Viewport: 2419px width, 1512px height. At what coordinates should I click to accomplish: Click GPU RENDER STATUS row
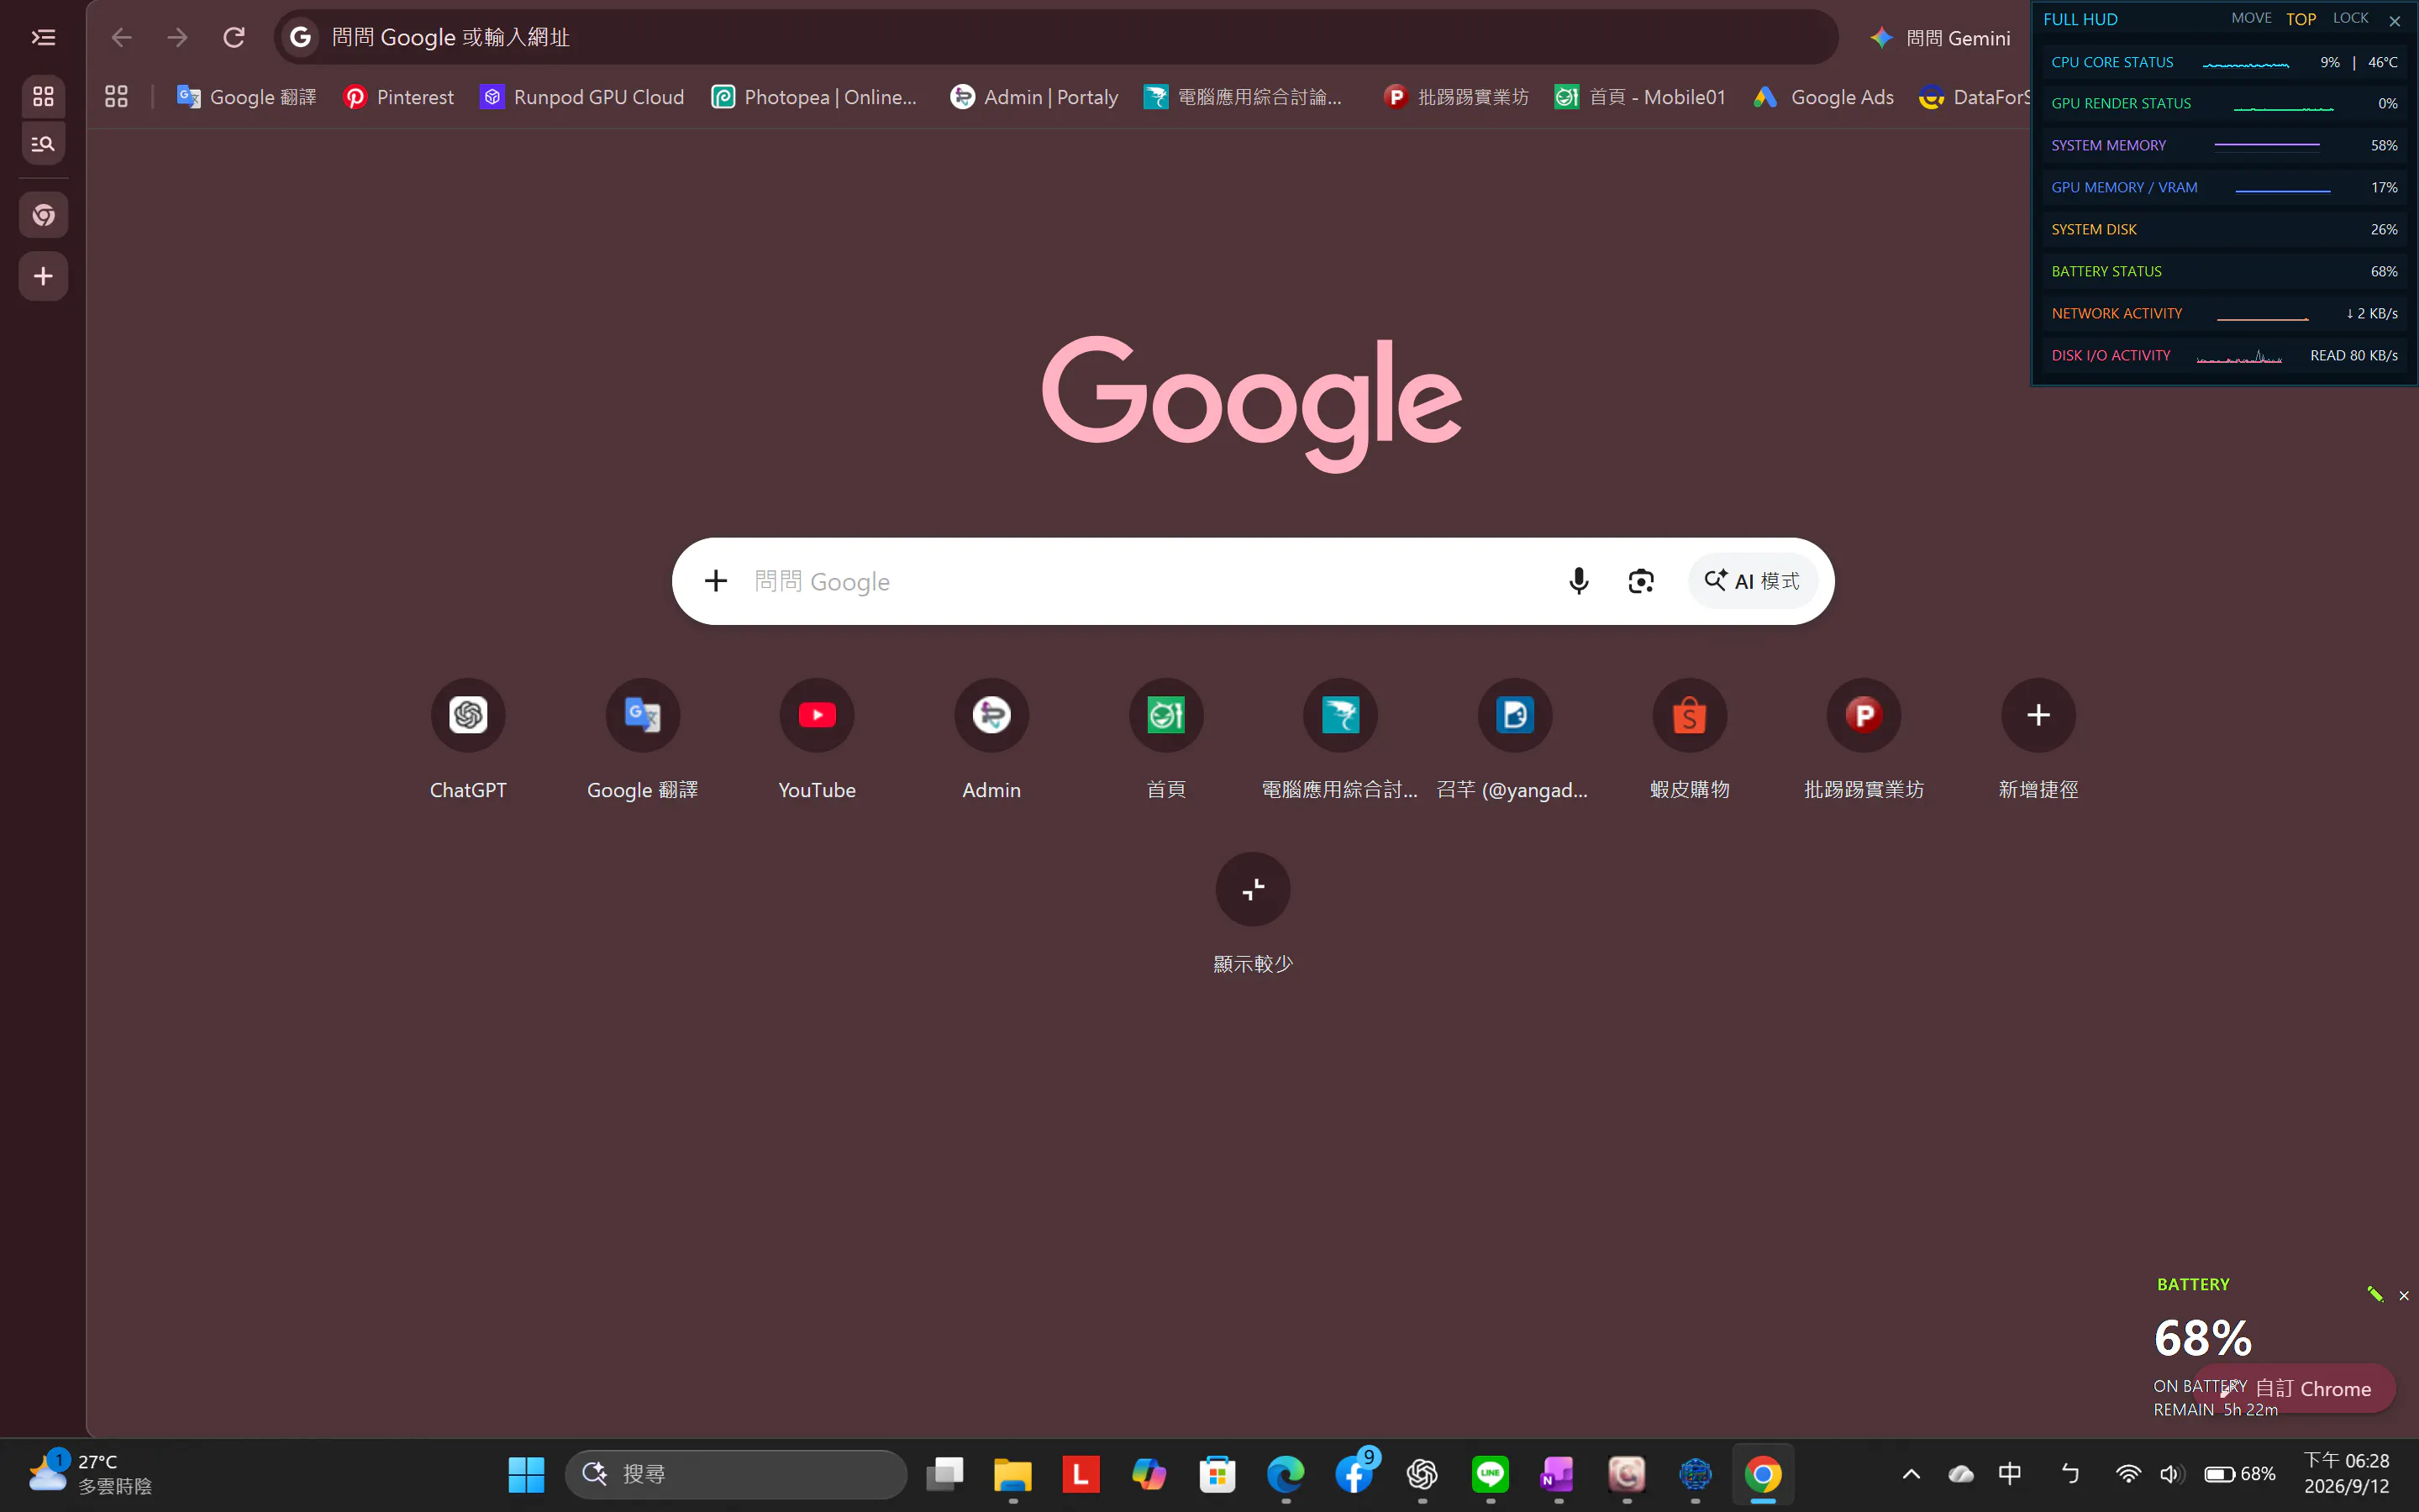[2224, 103]
